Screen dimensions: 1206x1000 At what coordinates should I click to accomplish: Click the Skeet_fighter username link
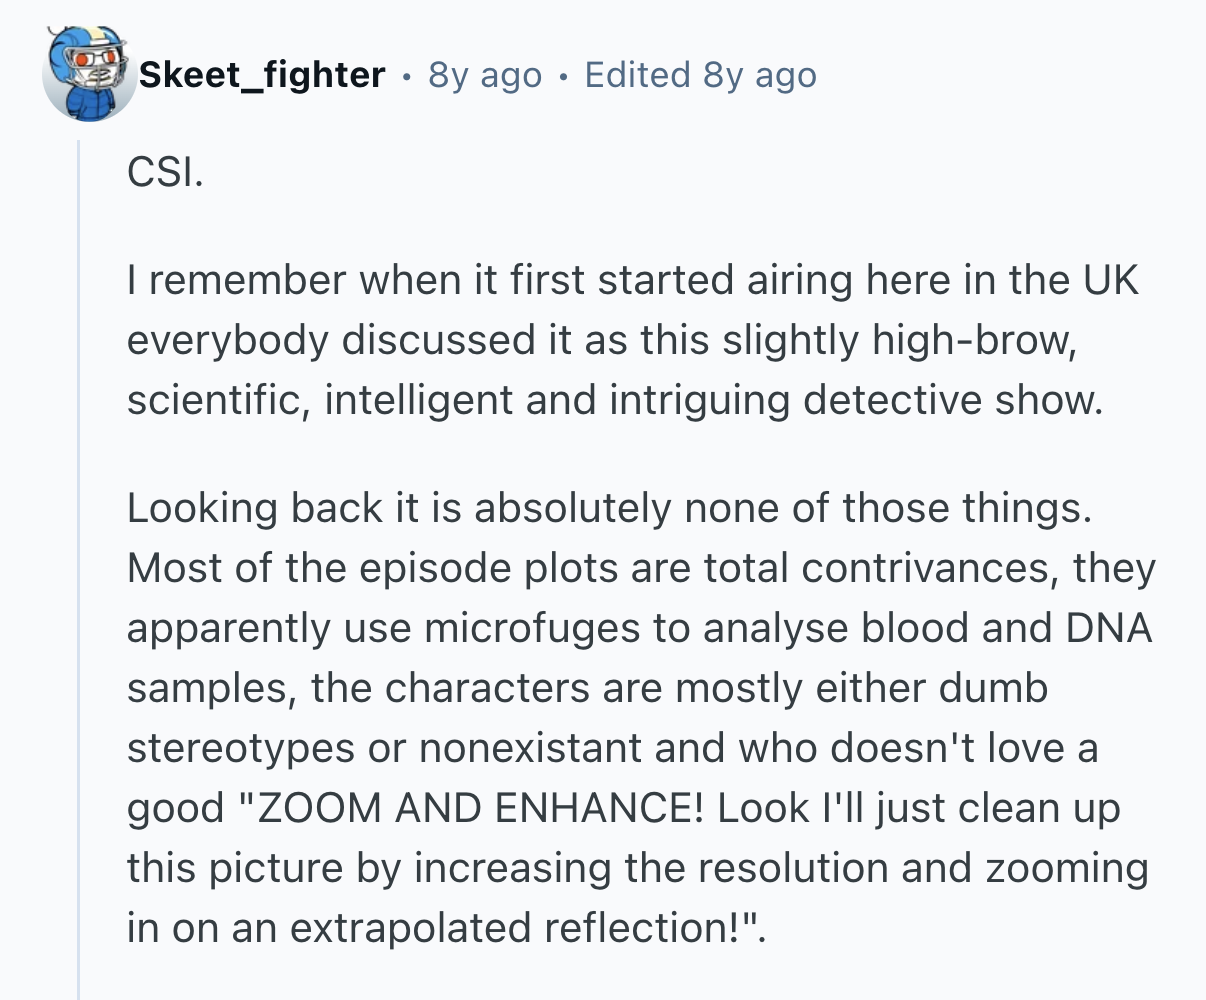(262, 75)
